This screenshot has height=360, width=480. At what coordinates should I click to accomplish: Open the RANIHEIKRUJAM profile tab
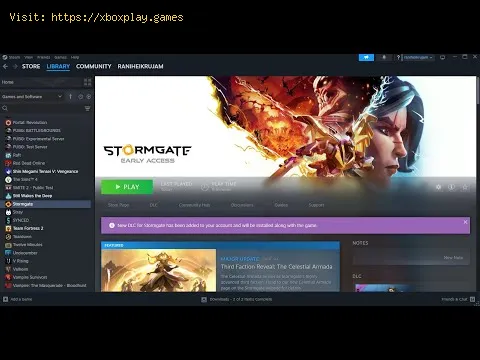(140, 66)
